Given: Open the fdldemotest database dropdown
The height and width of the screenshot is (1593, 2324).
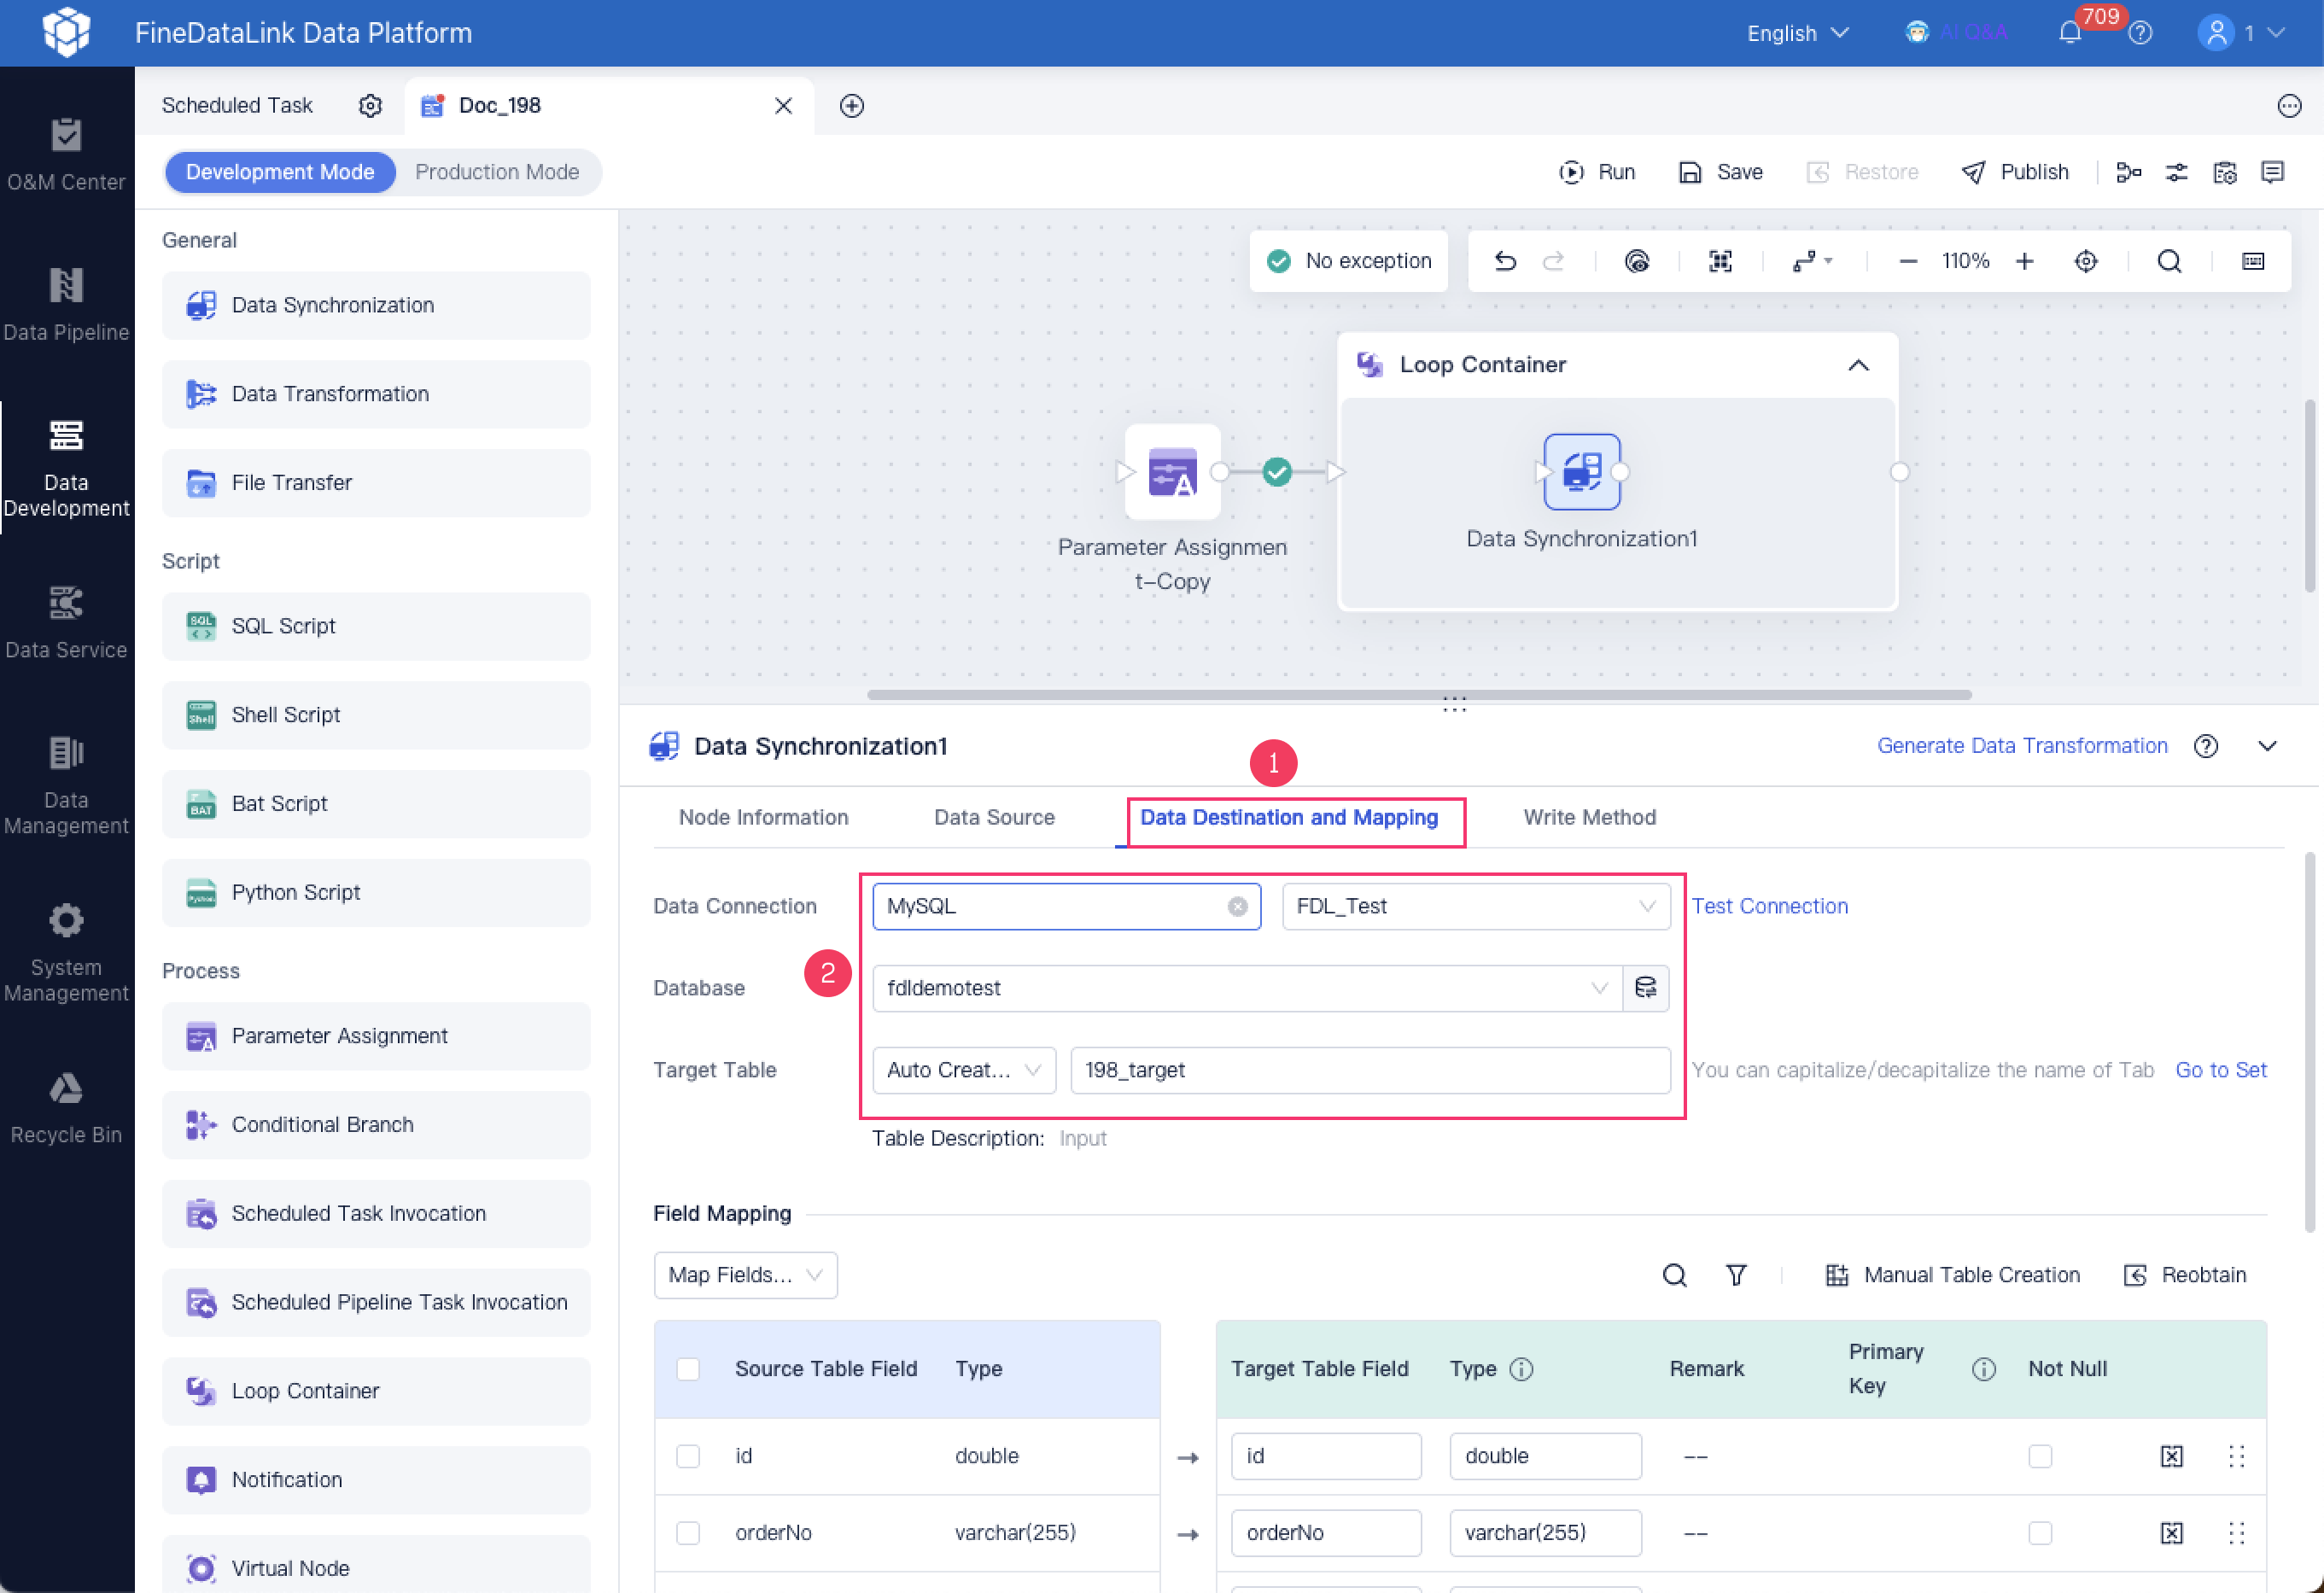Looking at the screenshot, I should pyautogui.click(x=1247, y=988).
